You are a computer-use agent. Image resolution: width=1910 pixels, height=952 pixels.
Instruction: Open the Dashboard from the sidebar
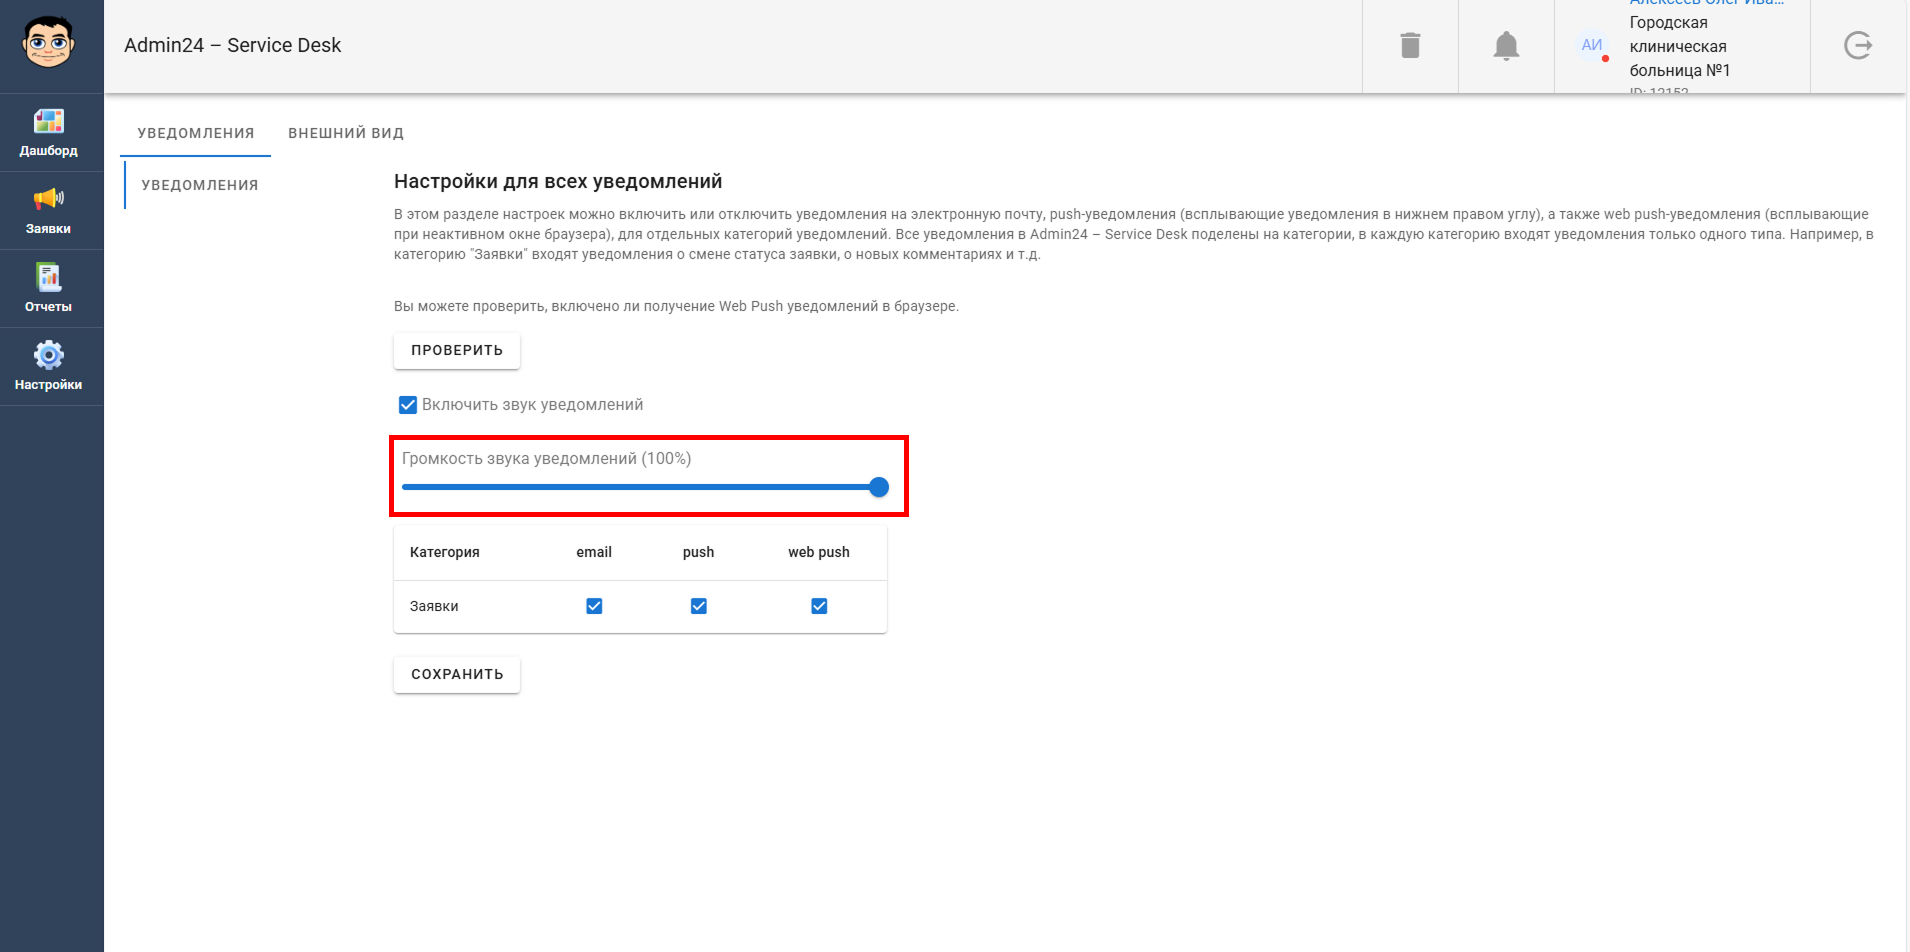[48, 133]
